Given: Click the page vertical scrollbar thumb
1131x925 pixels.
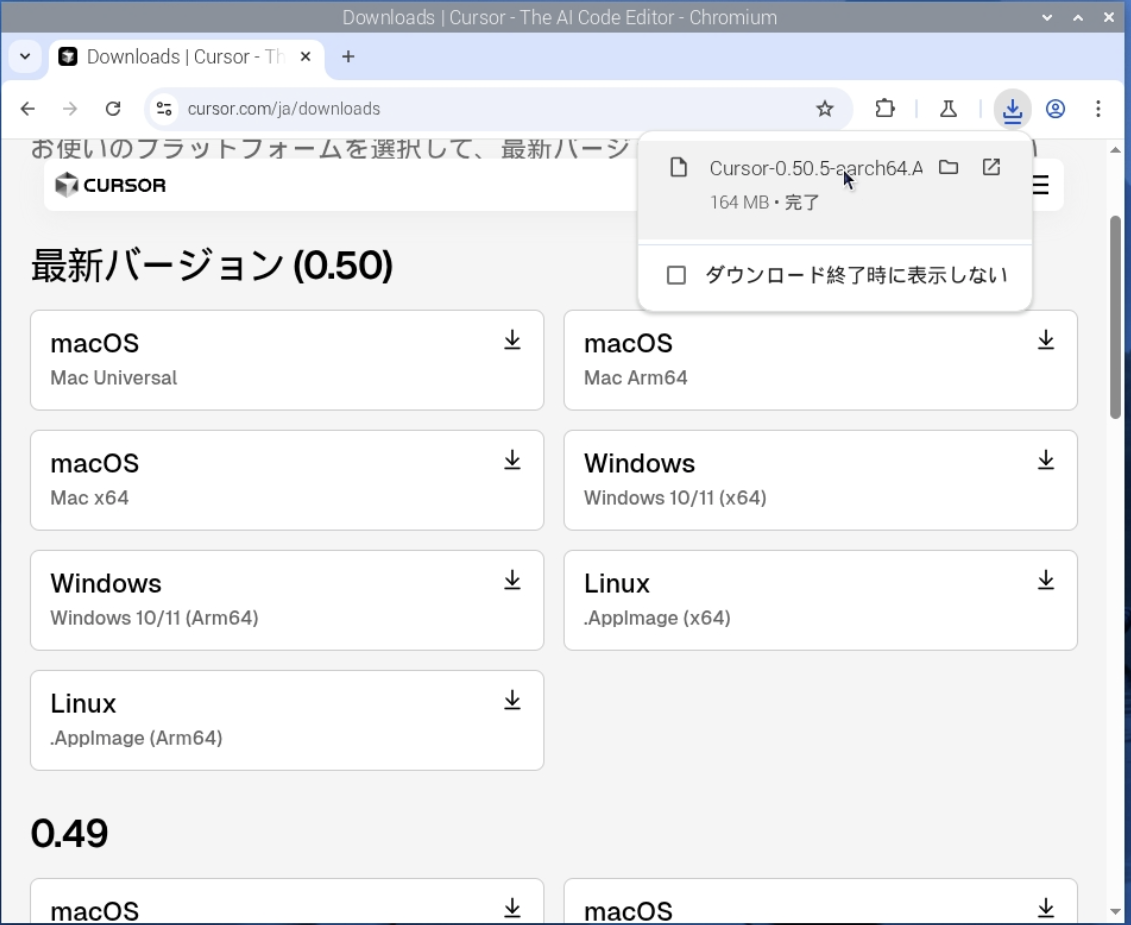Looking at the screenshot, I should pyautogui.click(x=1115, y=316).
